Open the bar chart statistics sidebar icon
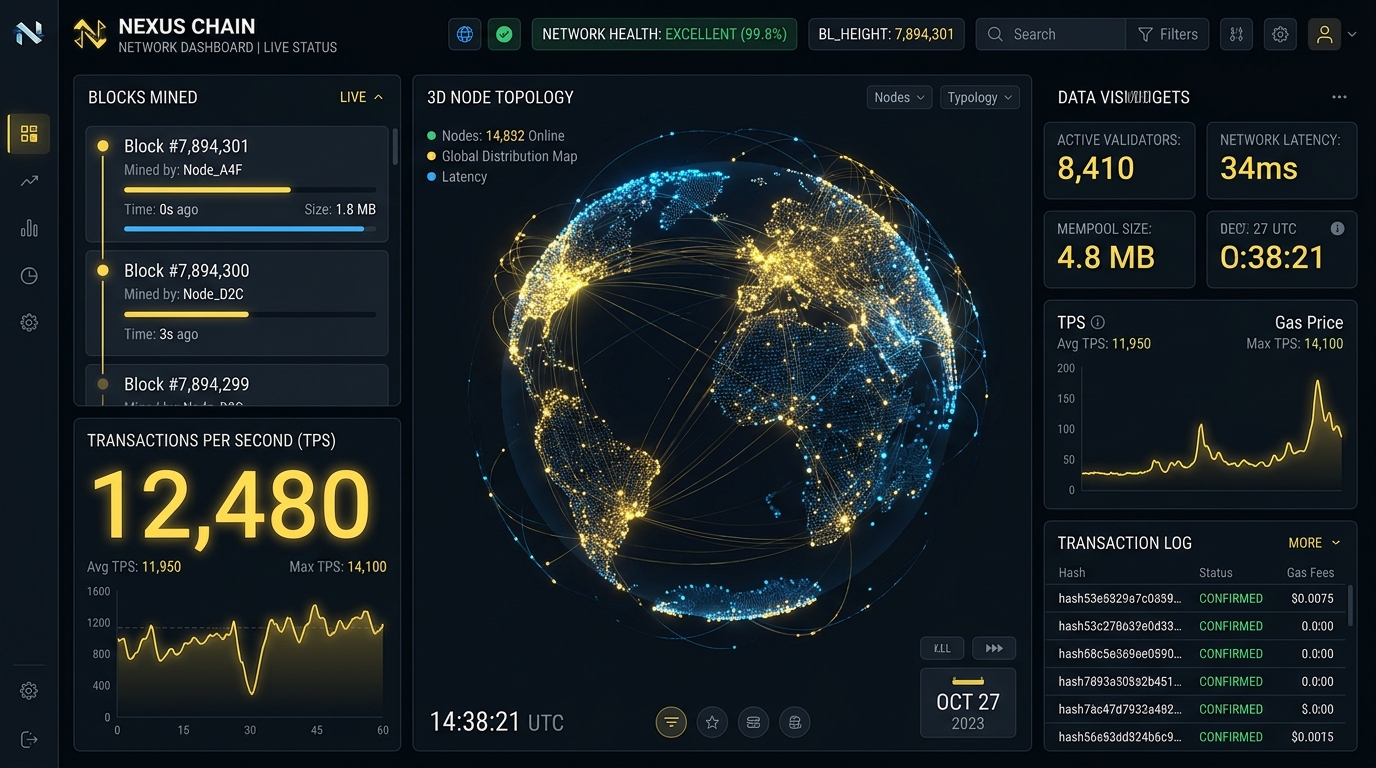This screenshot has width=1376, height=768. 29,228
